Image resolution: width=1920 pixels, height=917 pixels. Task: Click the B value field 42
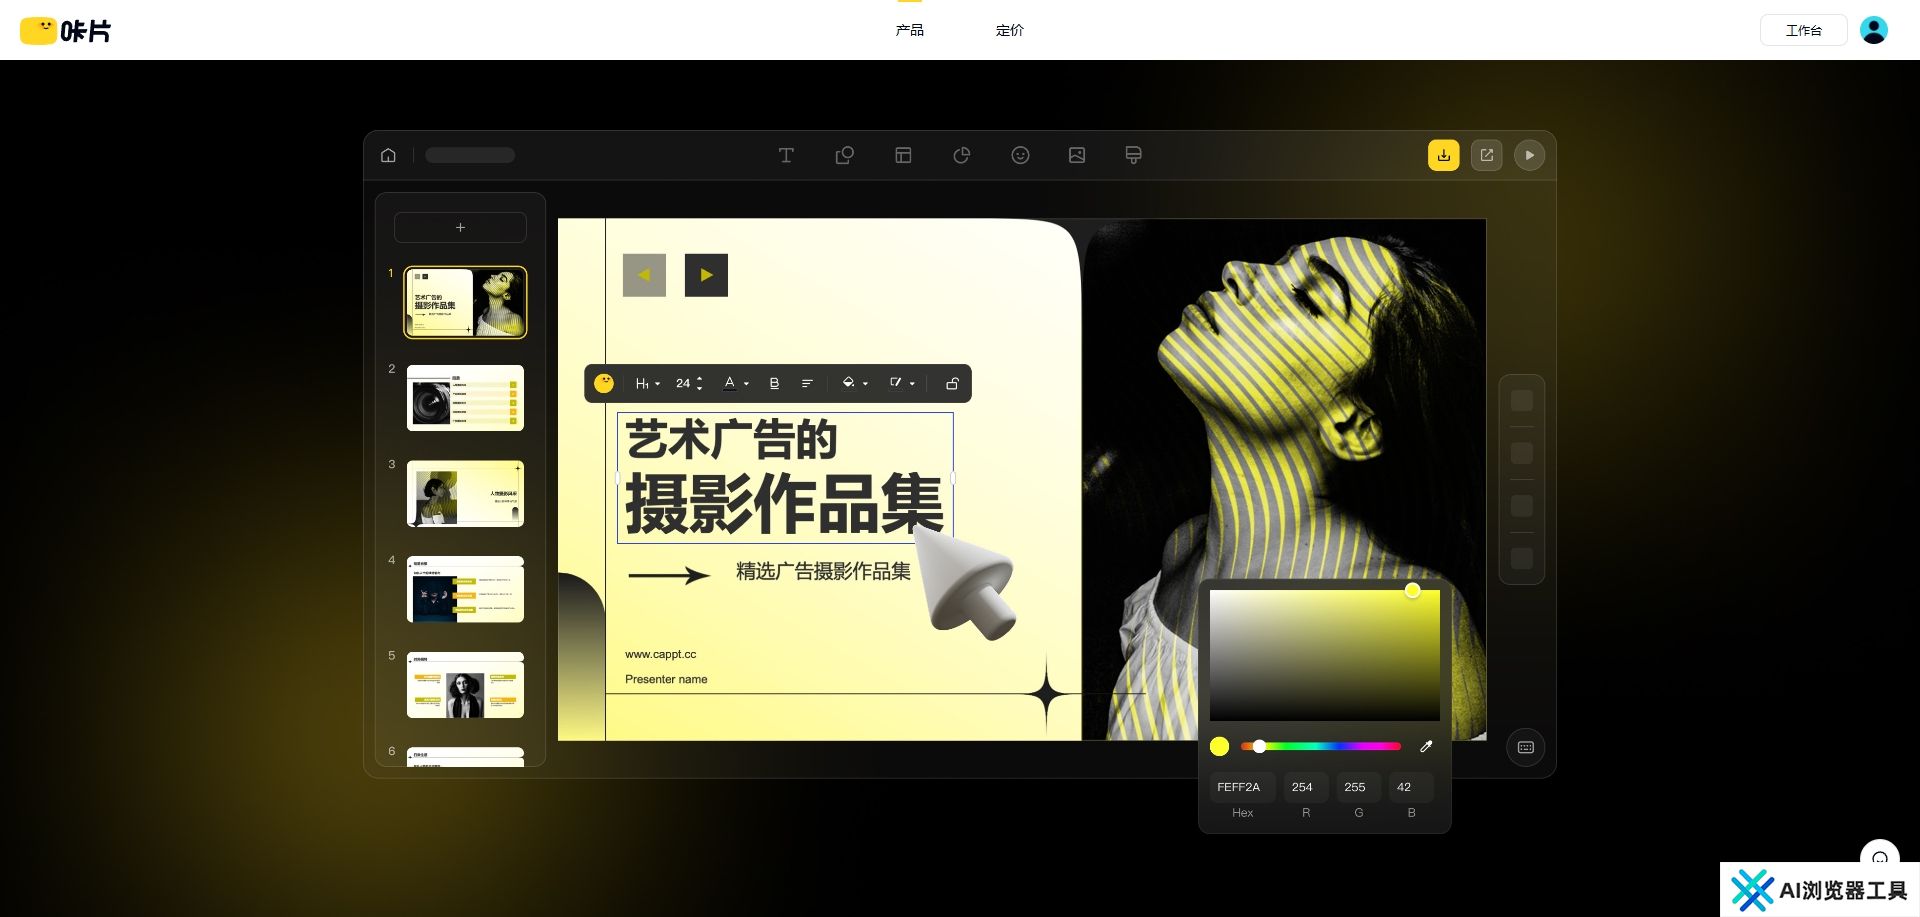[x=1411, y=787]
